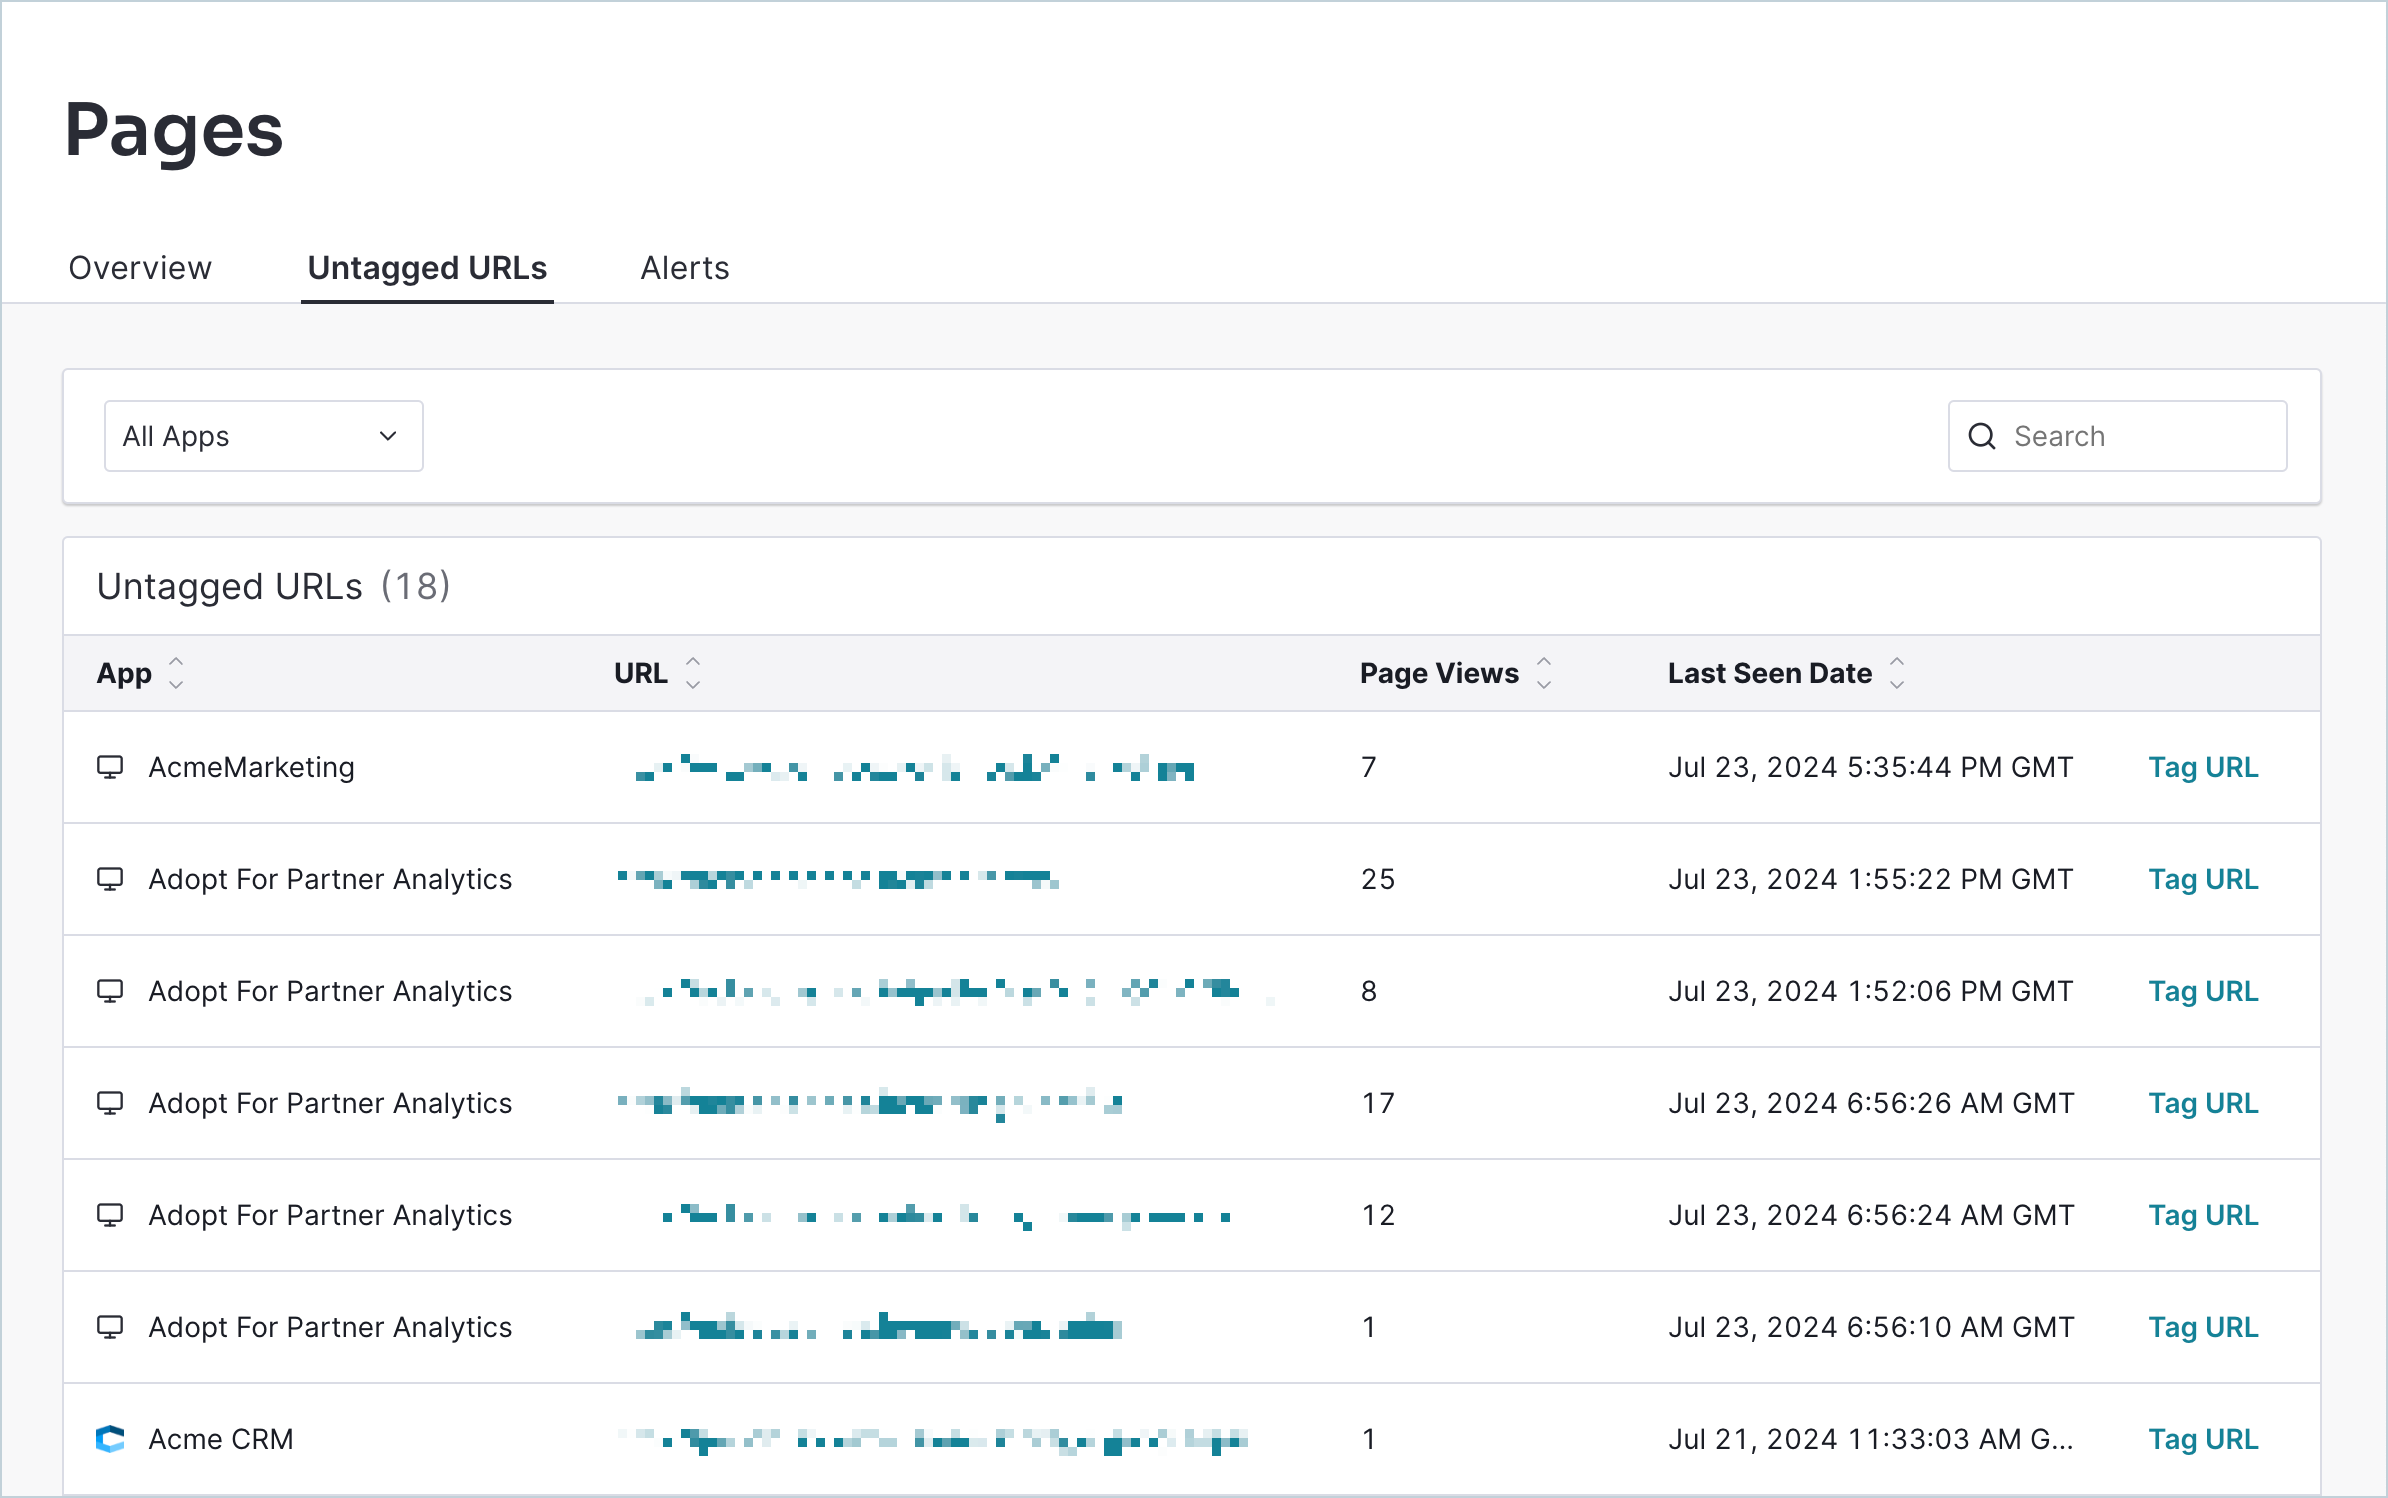Click the App column header label
This screenshot has height=1498, width=2388.
point(124,673)
